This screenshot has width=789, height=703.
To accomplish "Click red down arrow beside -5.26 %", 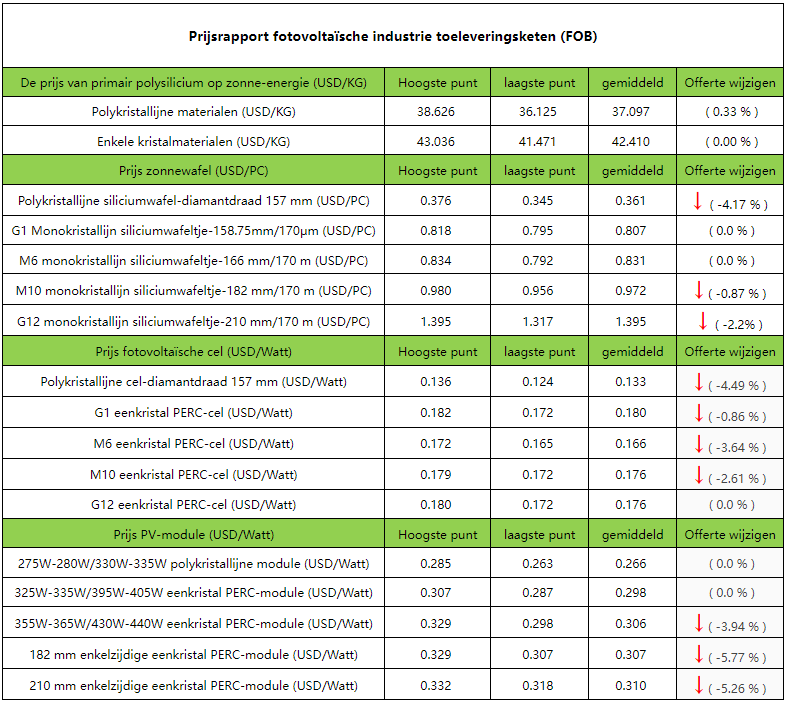I will pos(698,685).
